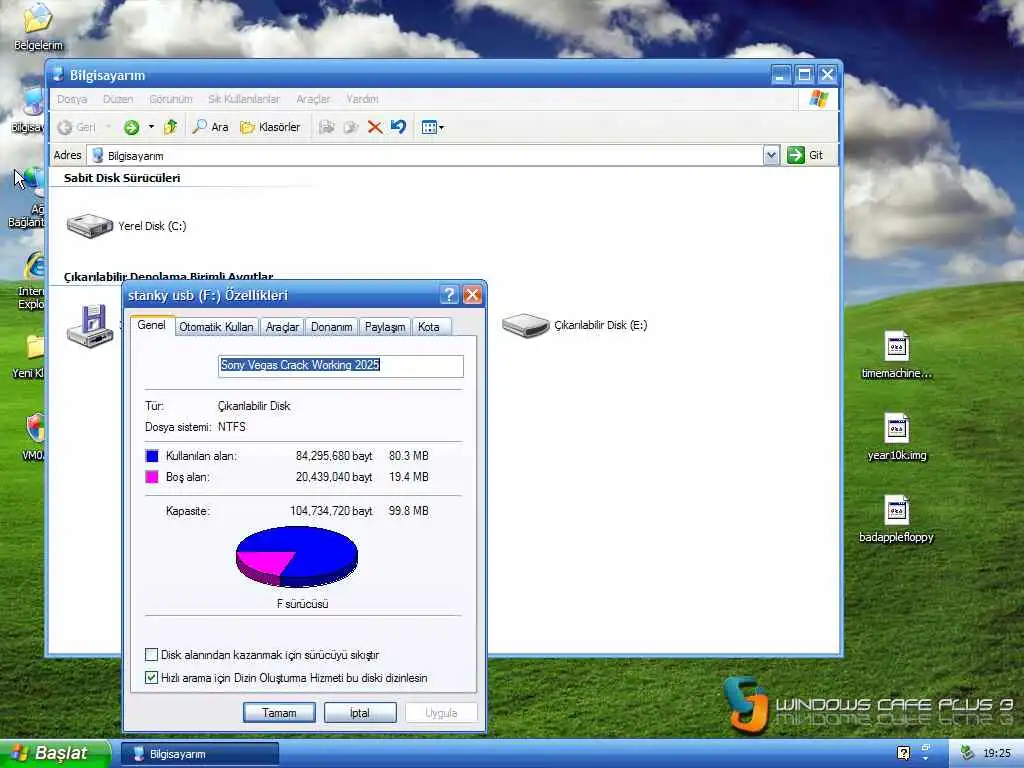
Task: Click the F sürücüsü label under chart
Action: click(x=302, y=603)
